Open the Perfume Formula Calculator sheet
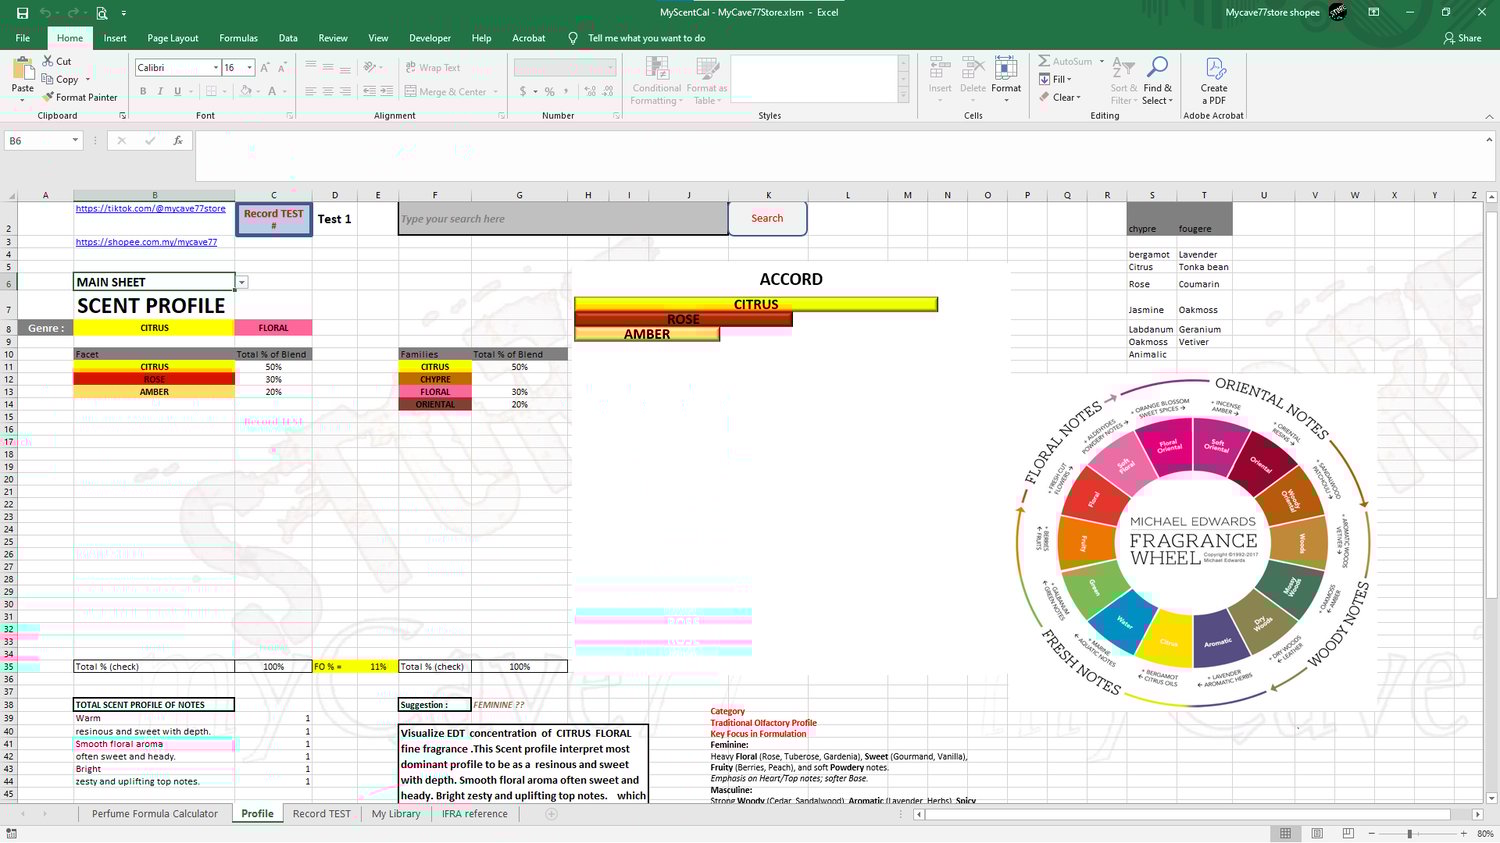 pos(155,814)
